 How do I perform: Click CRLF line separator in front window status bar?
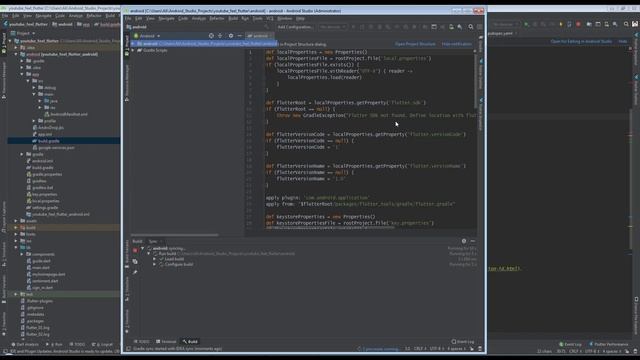point(420,349)
